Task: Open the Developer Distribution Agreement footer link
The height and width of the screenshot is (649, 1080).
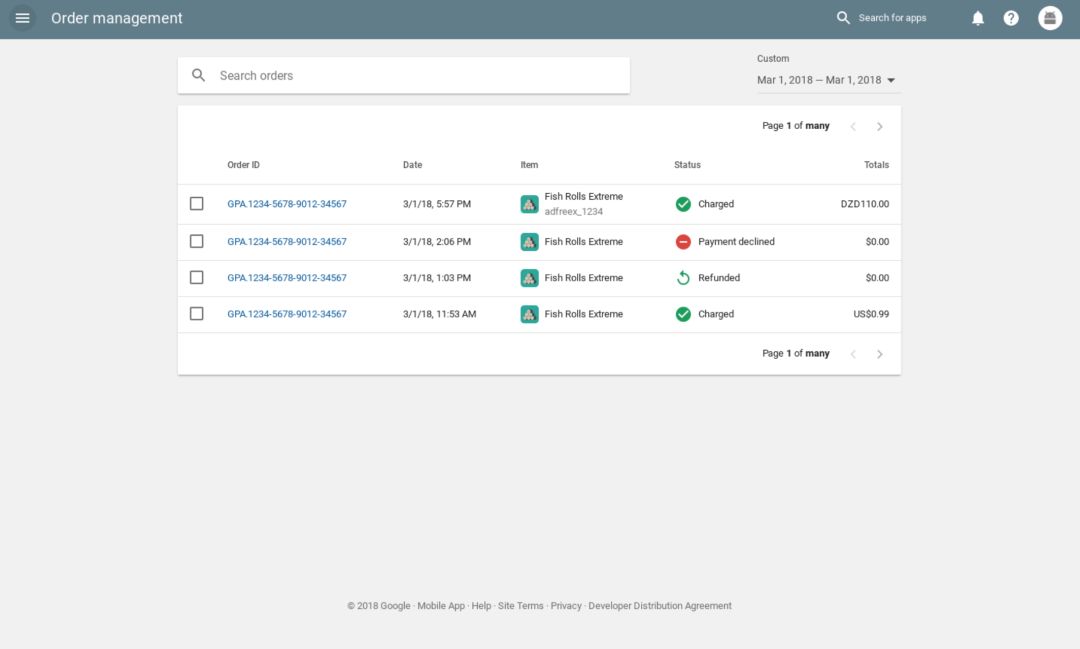Action: 660,606
